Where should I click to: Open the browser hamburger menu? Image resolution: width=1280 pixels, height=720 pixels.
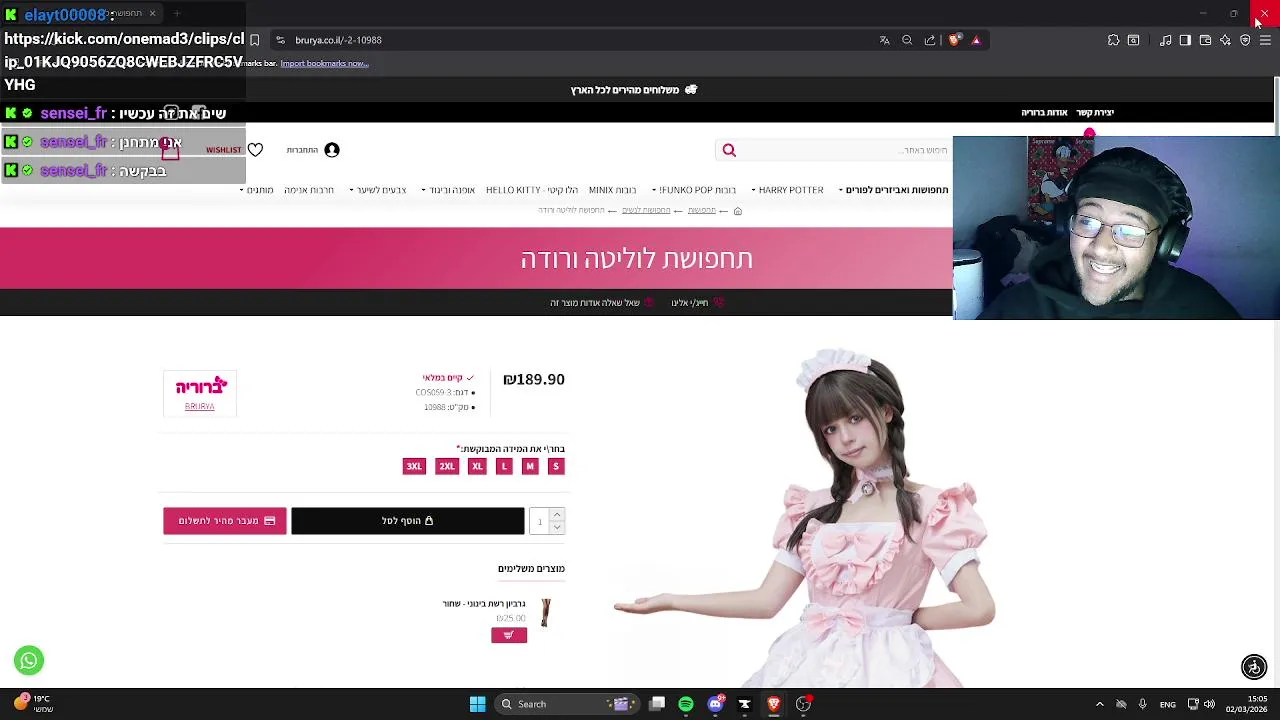pos(1265,40)
